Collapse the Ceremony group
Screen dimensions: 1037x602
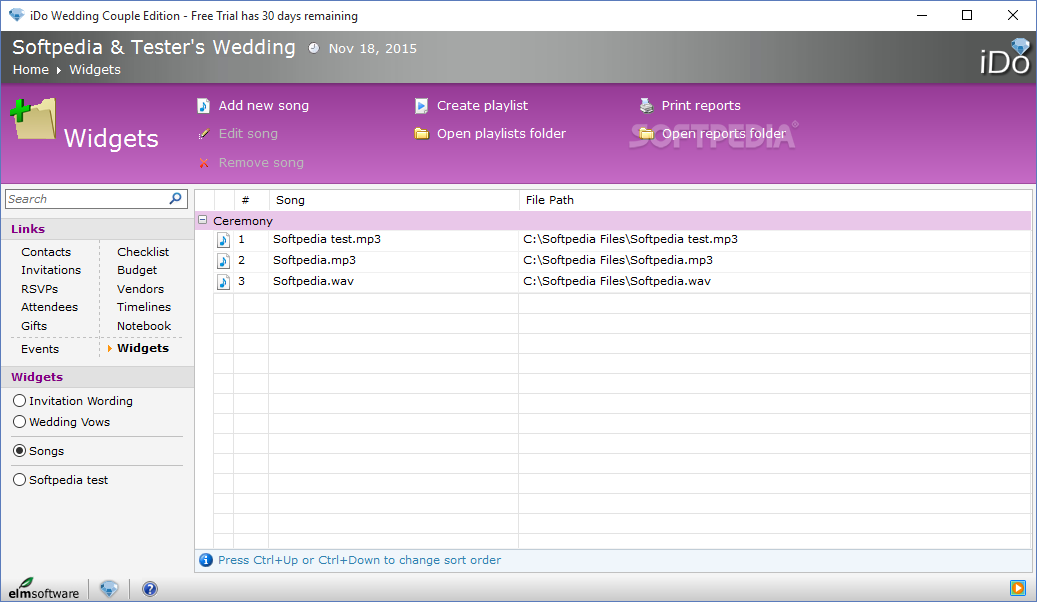[x=203, y=220]
